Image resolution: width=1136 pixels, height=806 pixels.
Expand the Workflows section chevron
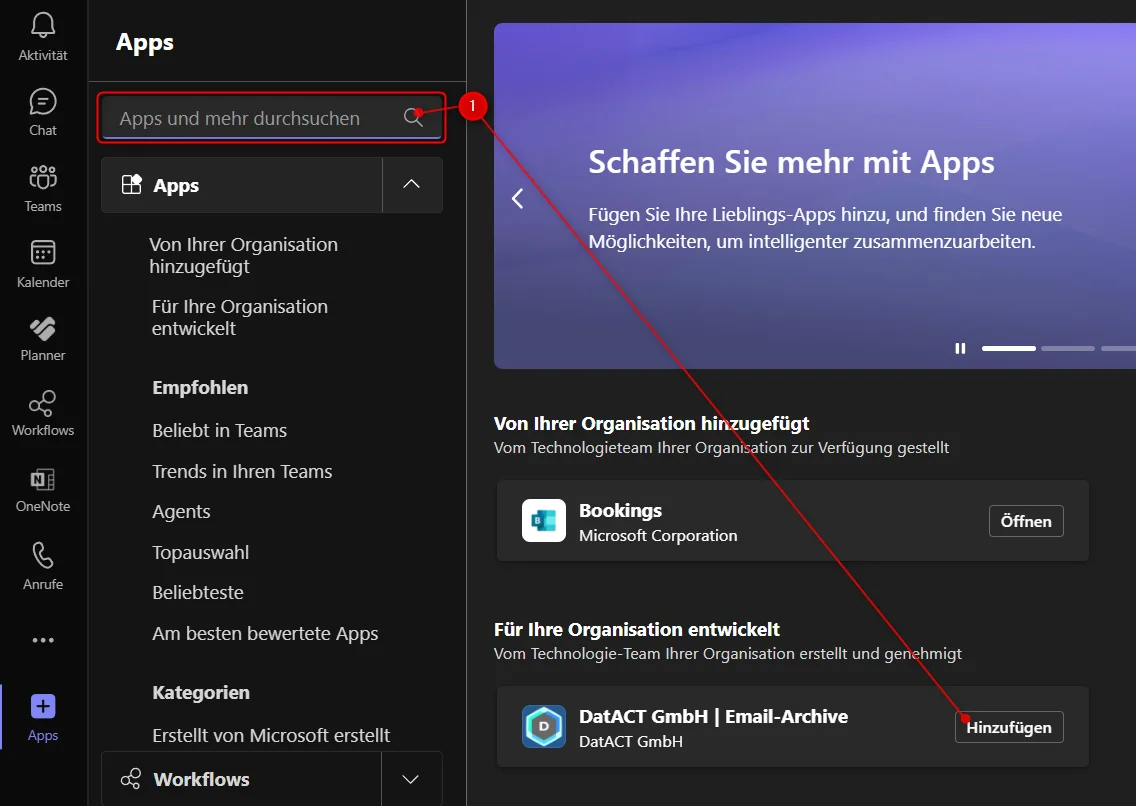(411, 779)
